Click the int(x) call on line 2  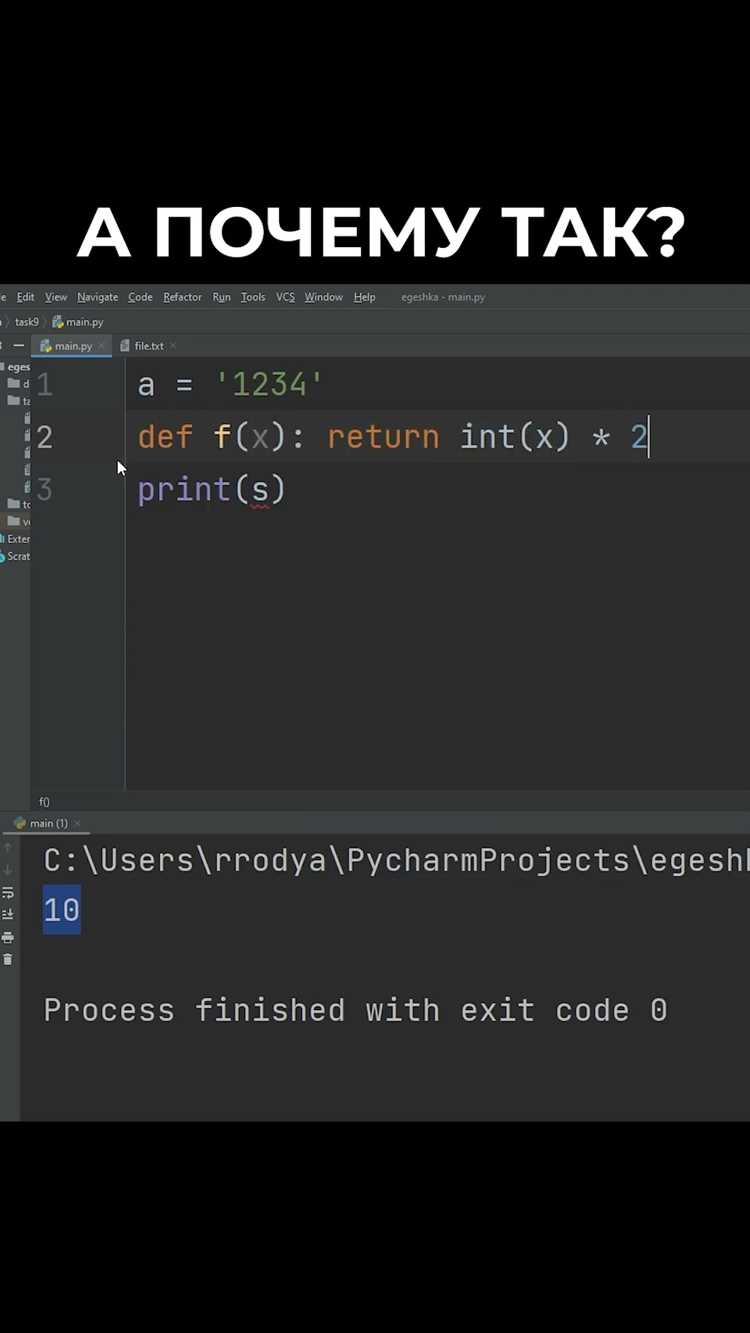(515, 437)
